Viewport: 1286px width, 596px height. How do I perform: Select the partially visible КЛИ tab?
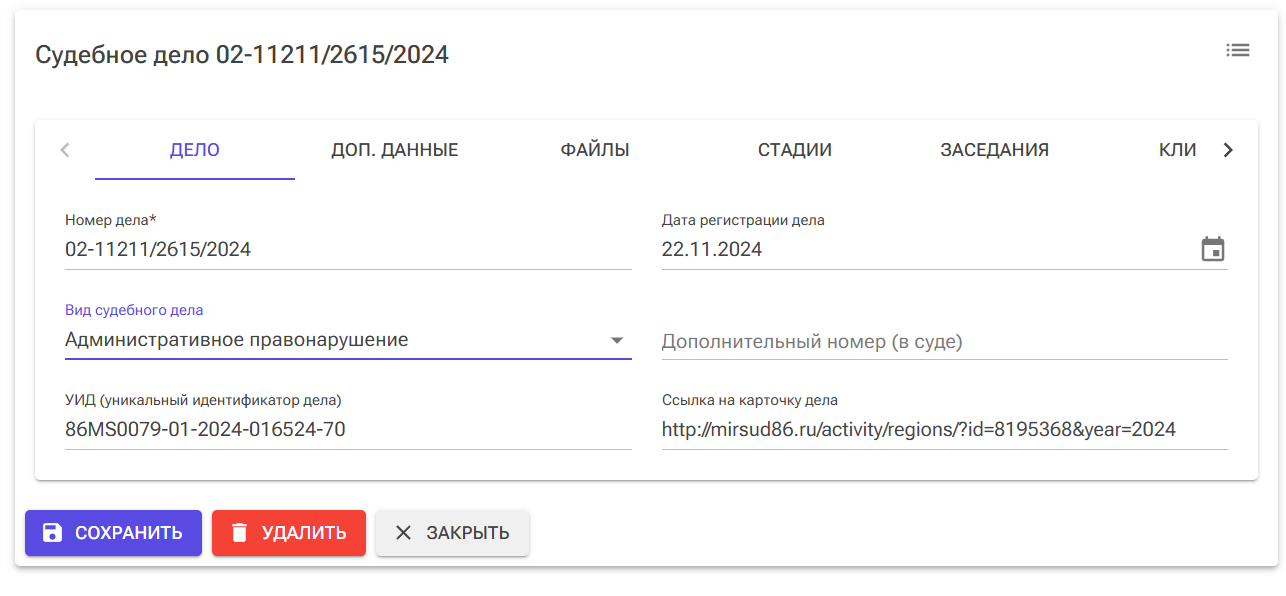tap(1176, 150)
